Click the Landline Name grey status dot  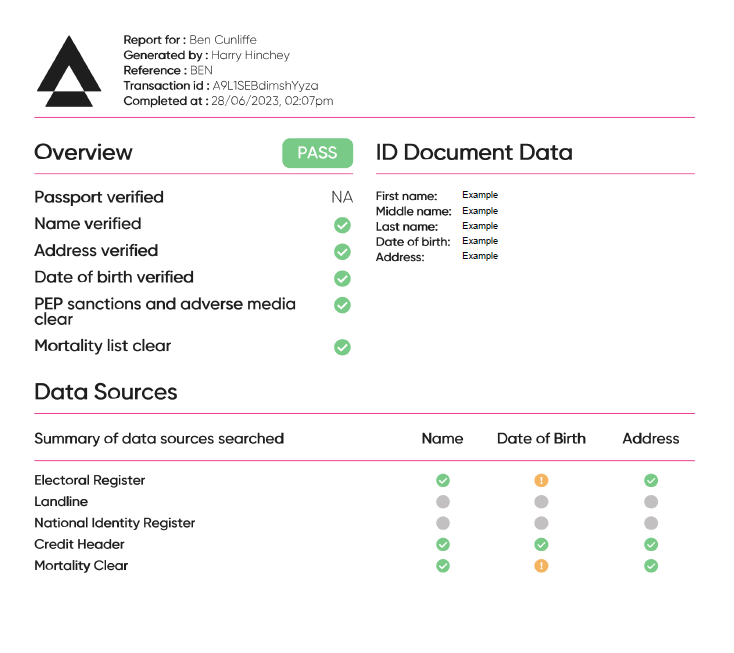443,502
